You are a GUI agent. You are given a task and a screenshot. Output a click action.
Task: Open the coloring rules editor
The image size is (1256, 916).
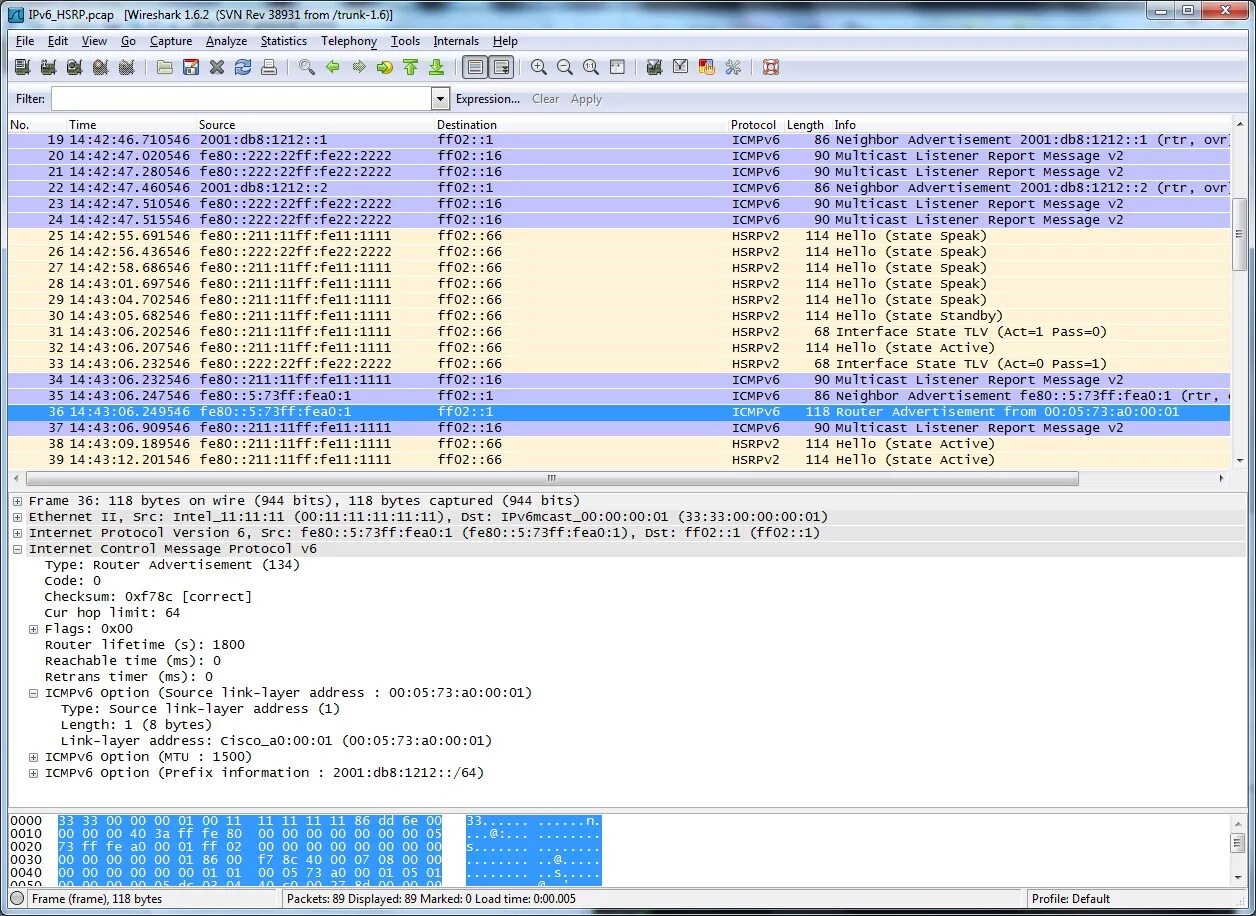707,67
